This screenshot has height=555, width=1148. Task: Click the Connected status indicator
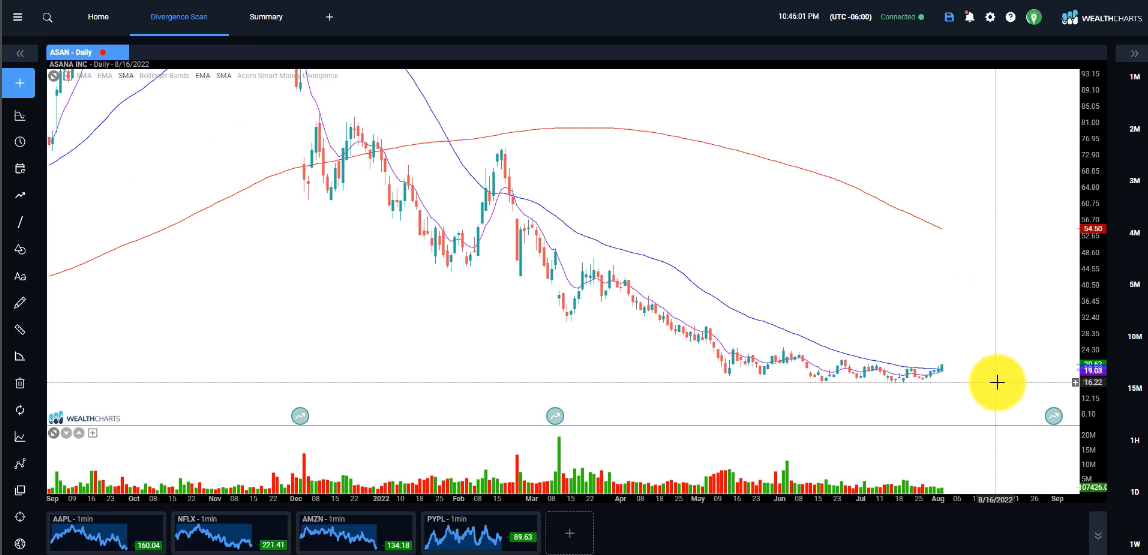click(902, 17)
